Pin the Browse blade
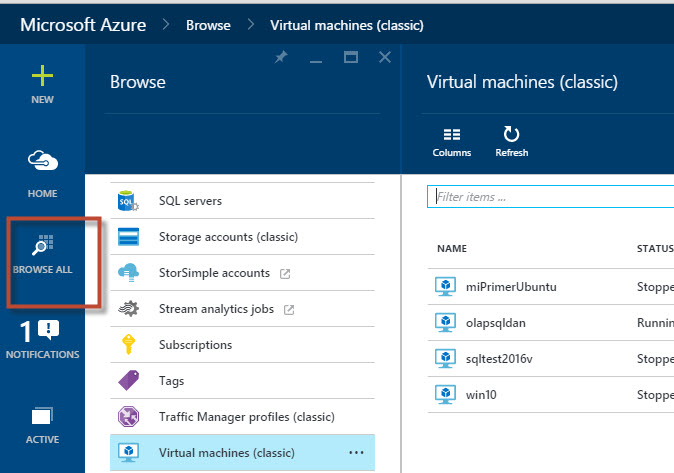 tap(281, 59)
